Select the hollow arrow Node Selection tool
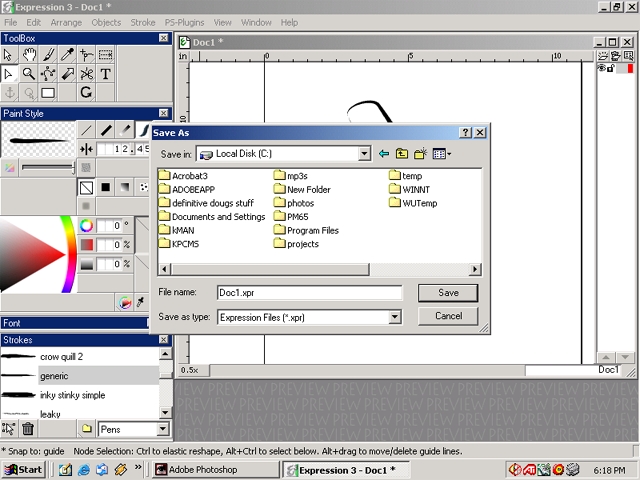The width and height of the screenshot is (640, 480). pos(8,74)
